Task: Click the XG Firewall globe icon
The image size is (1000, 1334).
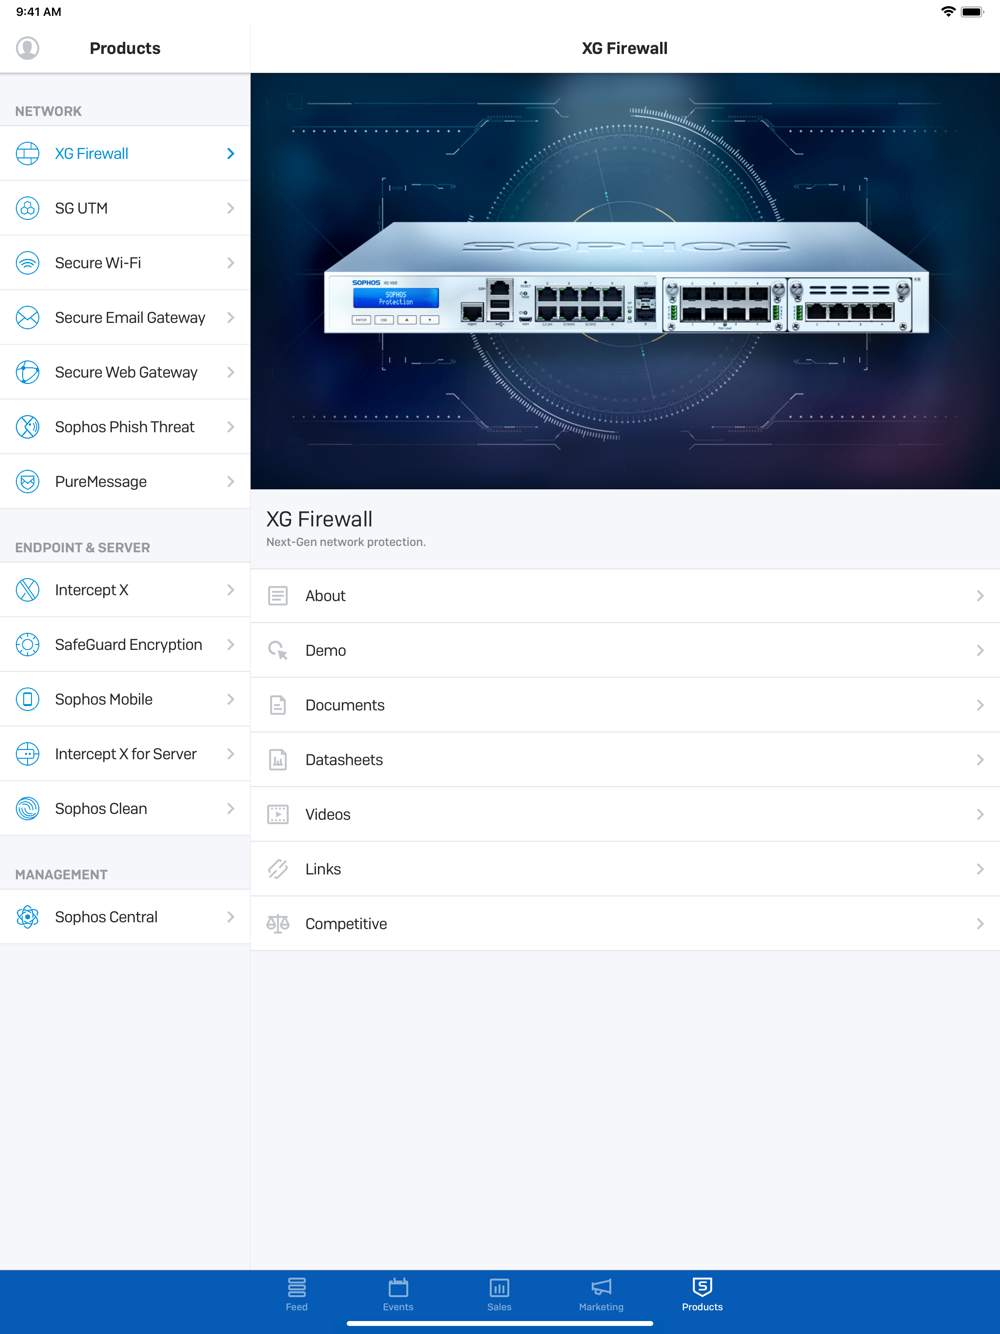Action: tap(28, 153)
